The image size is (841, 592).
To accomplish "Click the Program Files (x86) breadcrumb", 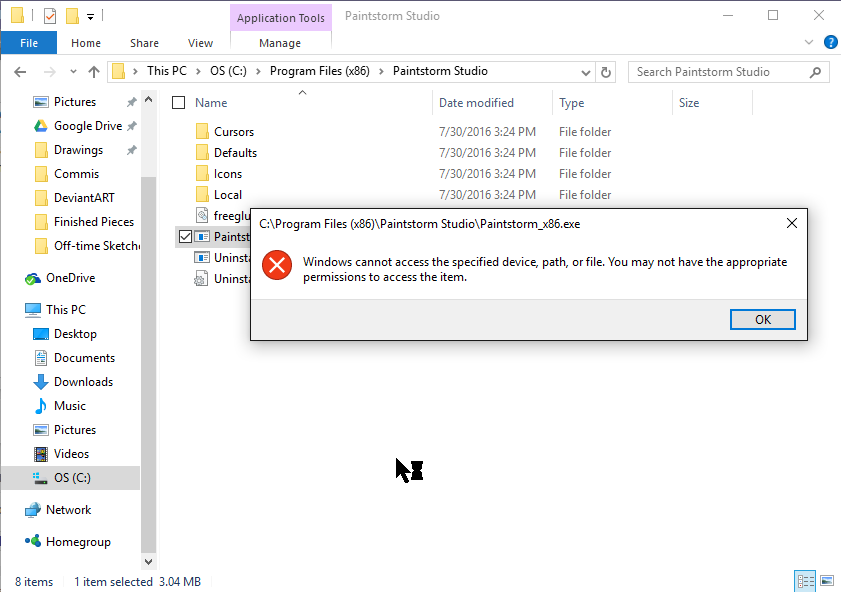I will tap(320, 71).
